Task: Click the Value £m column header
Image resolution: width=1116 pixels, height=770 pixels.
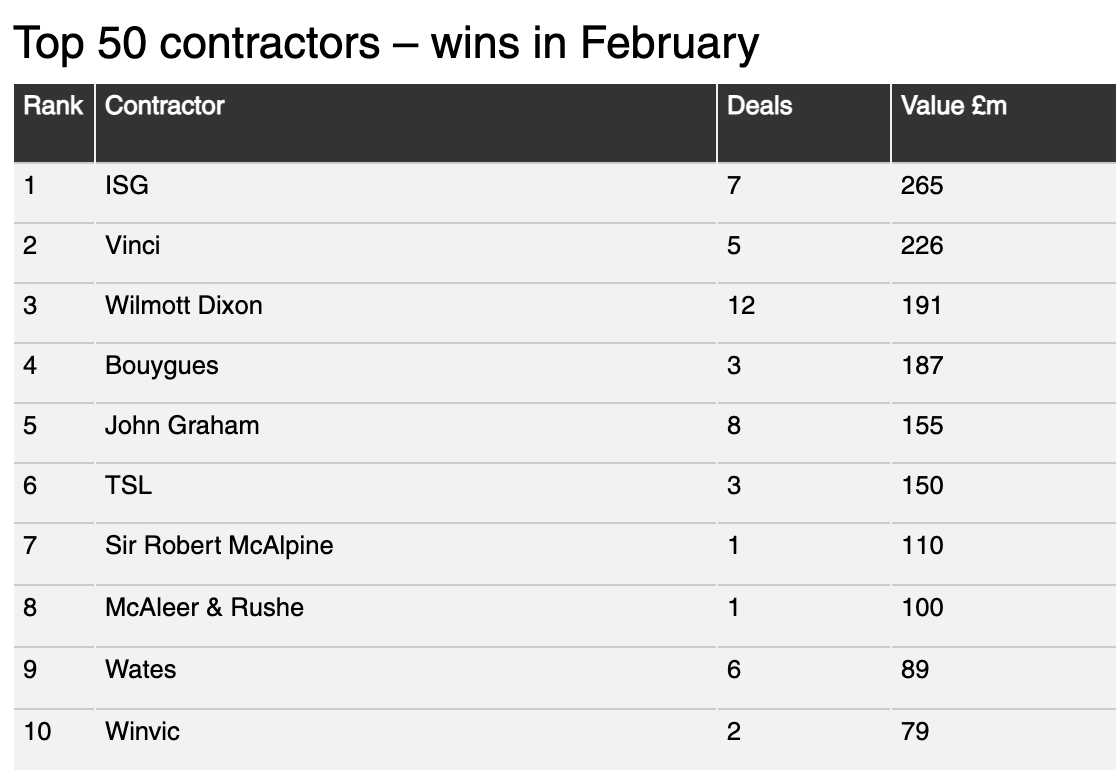Action: 954,106
